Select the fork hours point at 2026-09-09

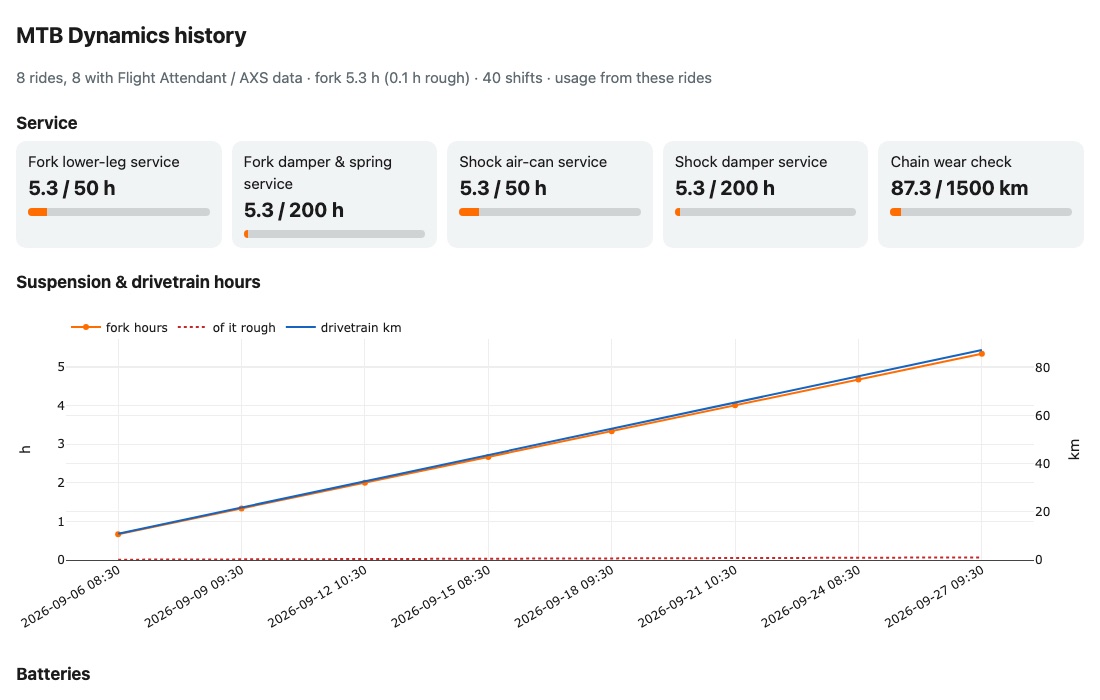(x=241, y=509)
